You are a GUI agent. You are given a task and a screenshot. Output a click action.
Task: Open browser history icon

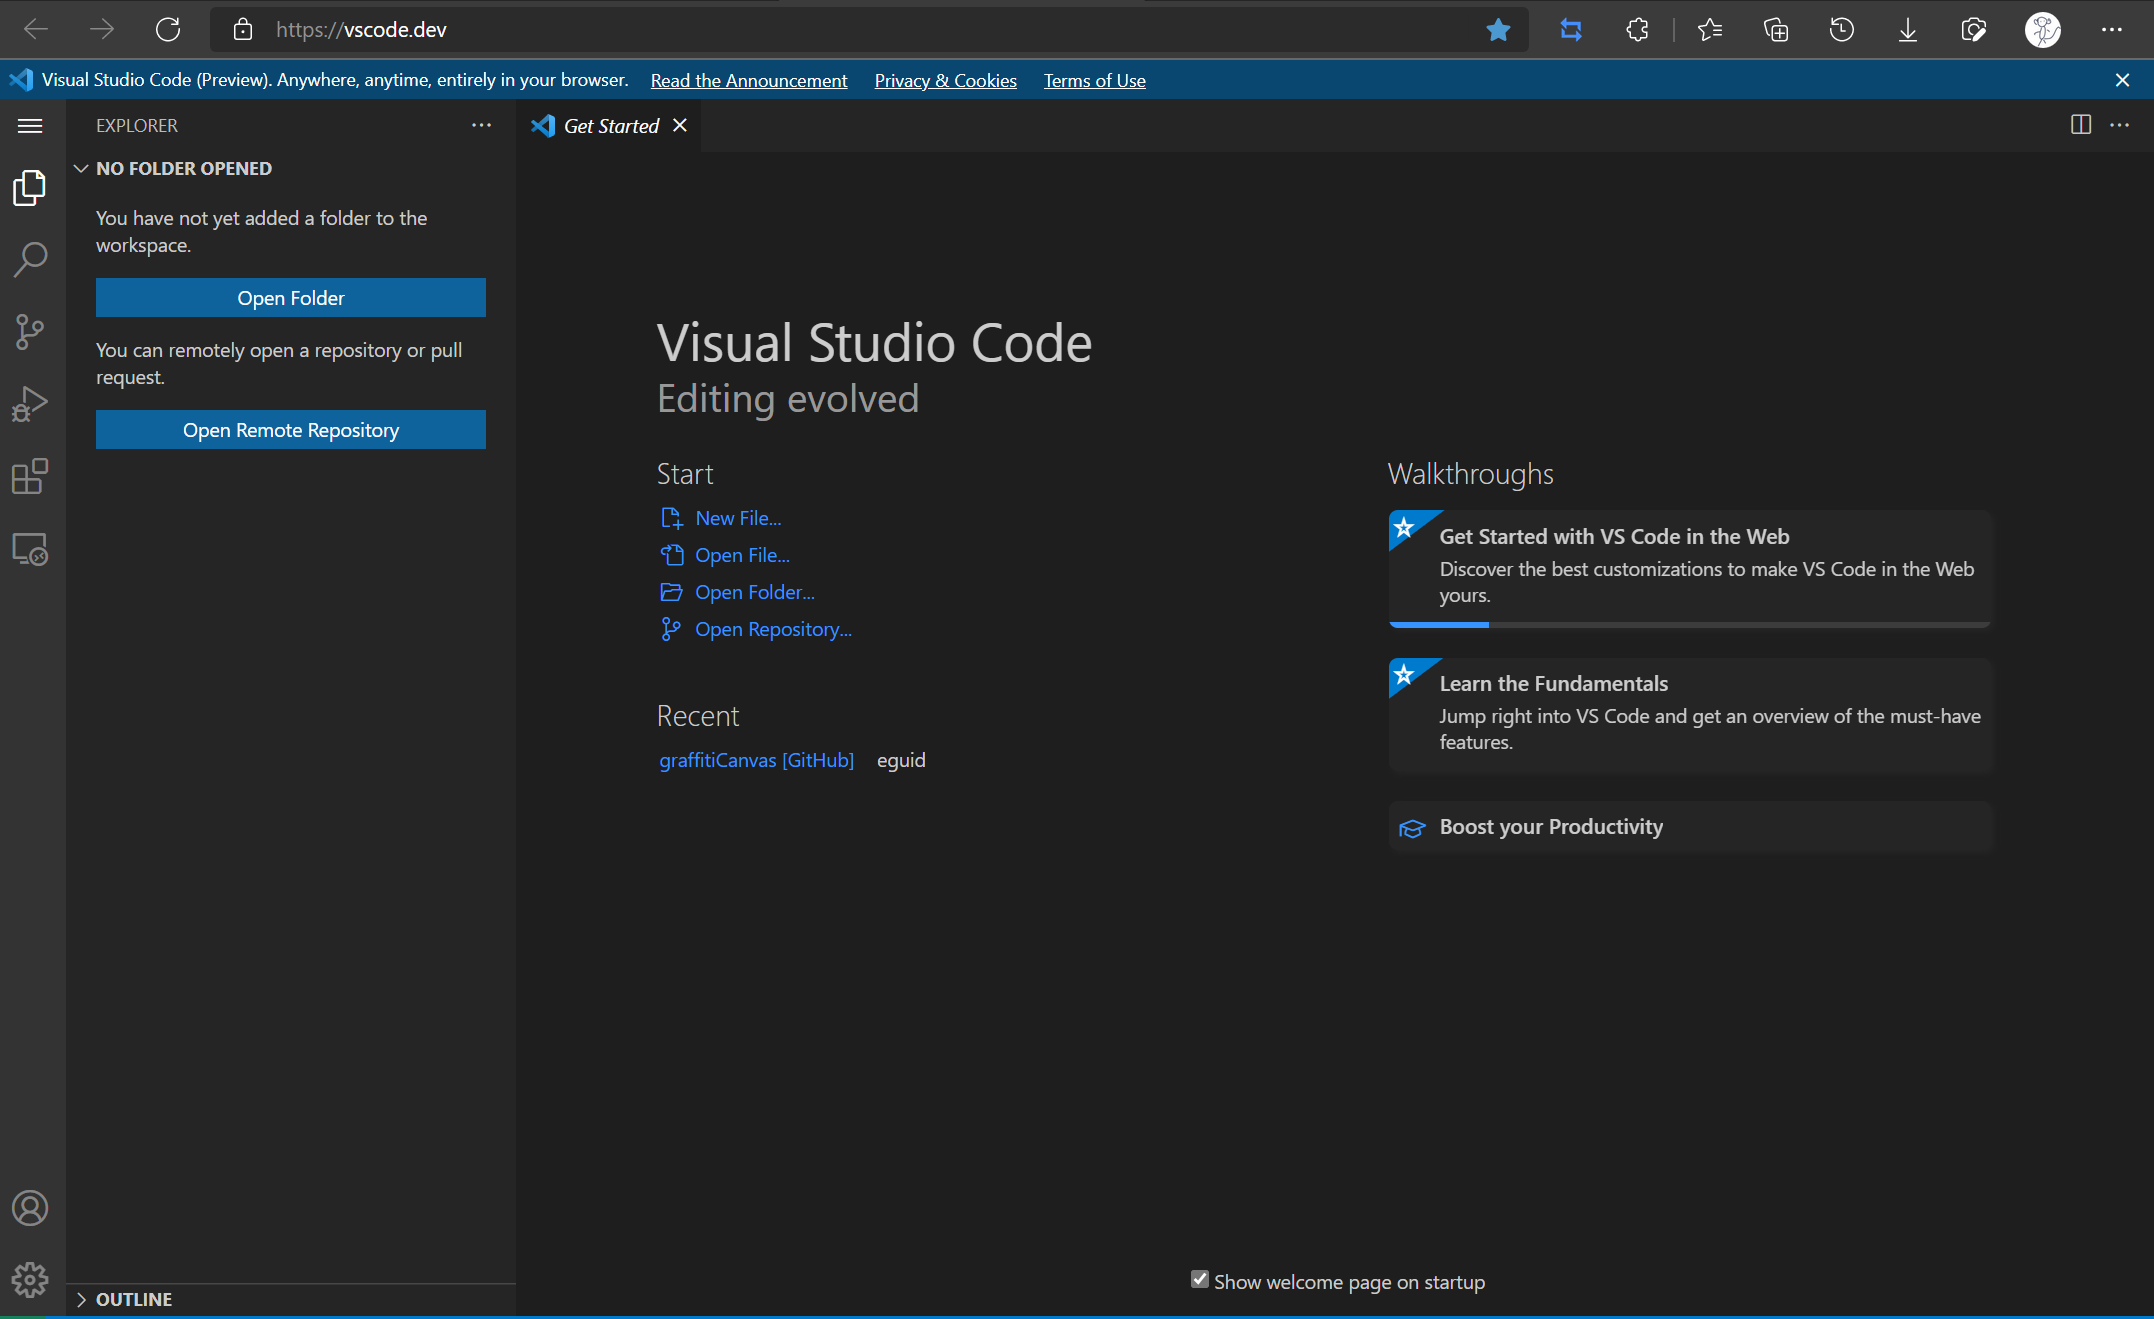(x=1842, y=30)
